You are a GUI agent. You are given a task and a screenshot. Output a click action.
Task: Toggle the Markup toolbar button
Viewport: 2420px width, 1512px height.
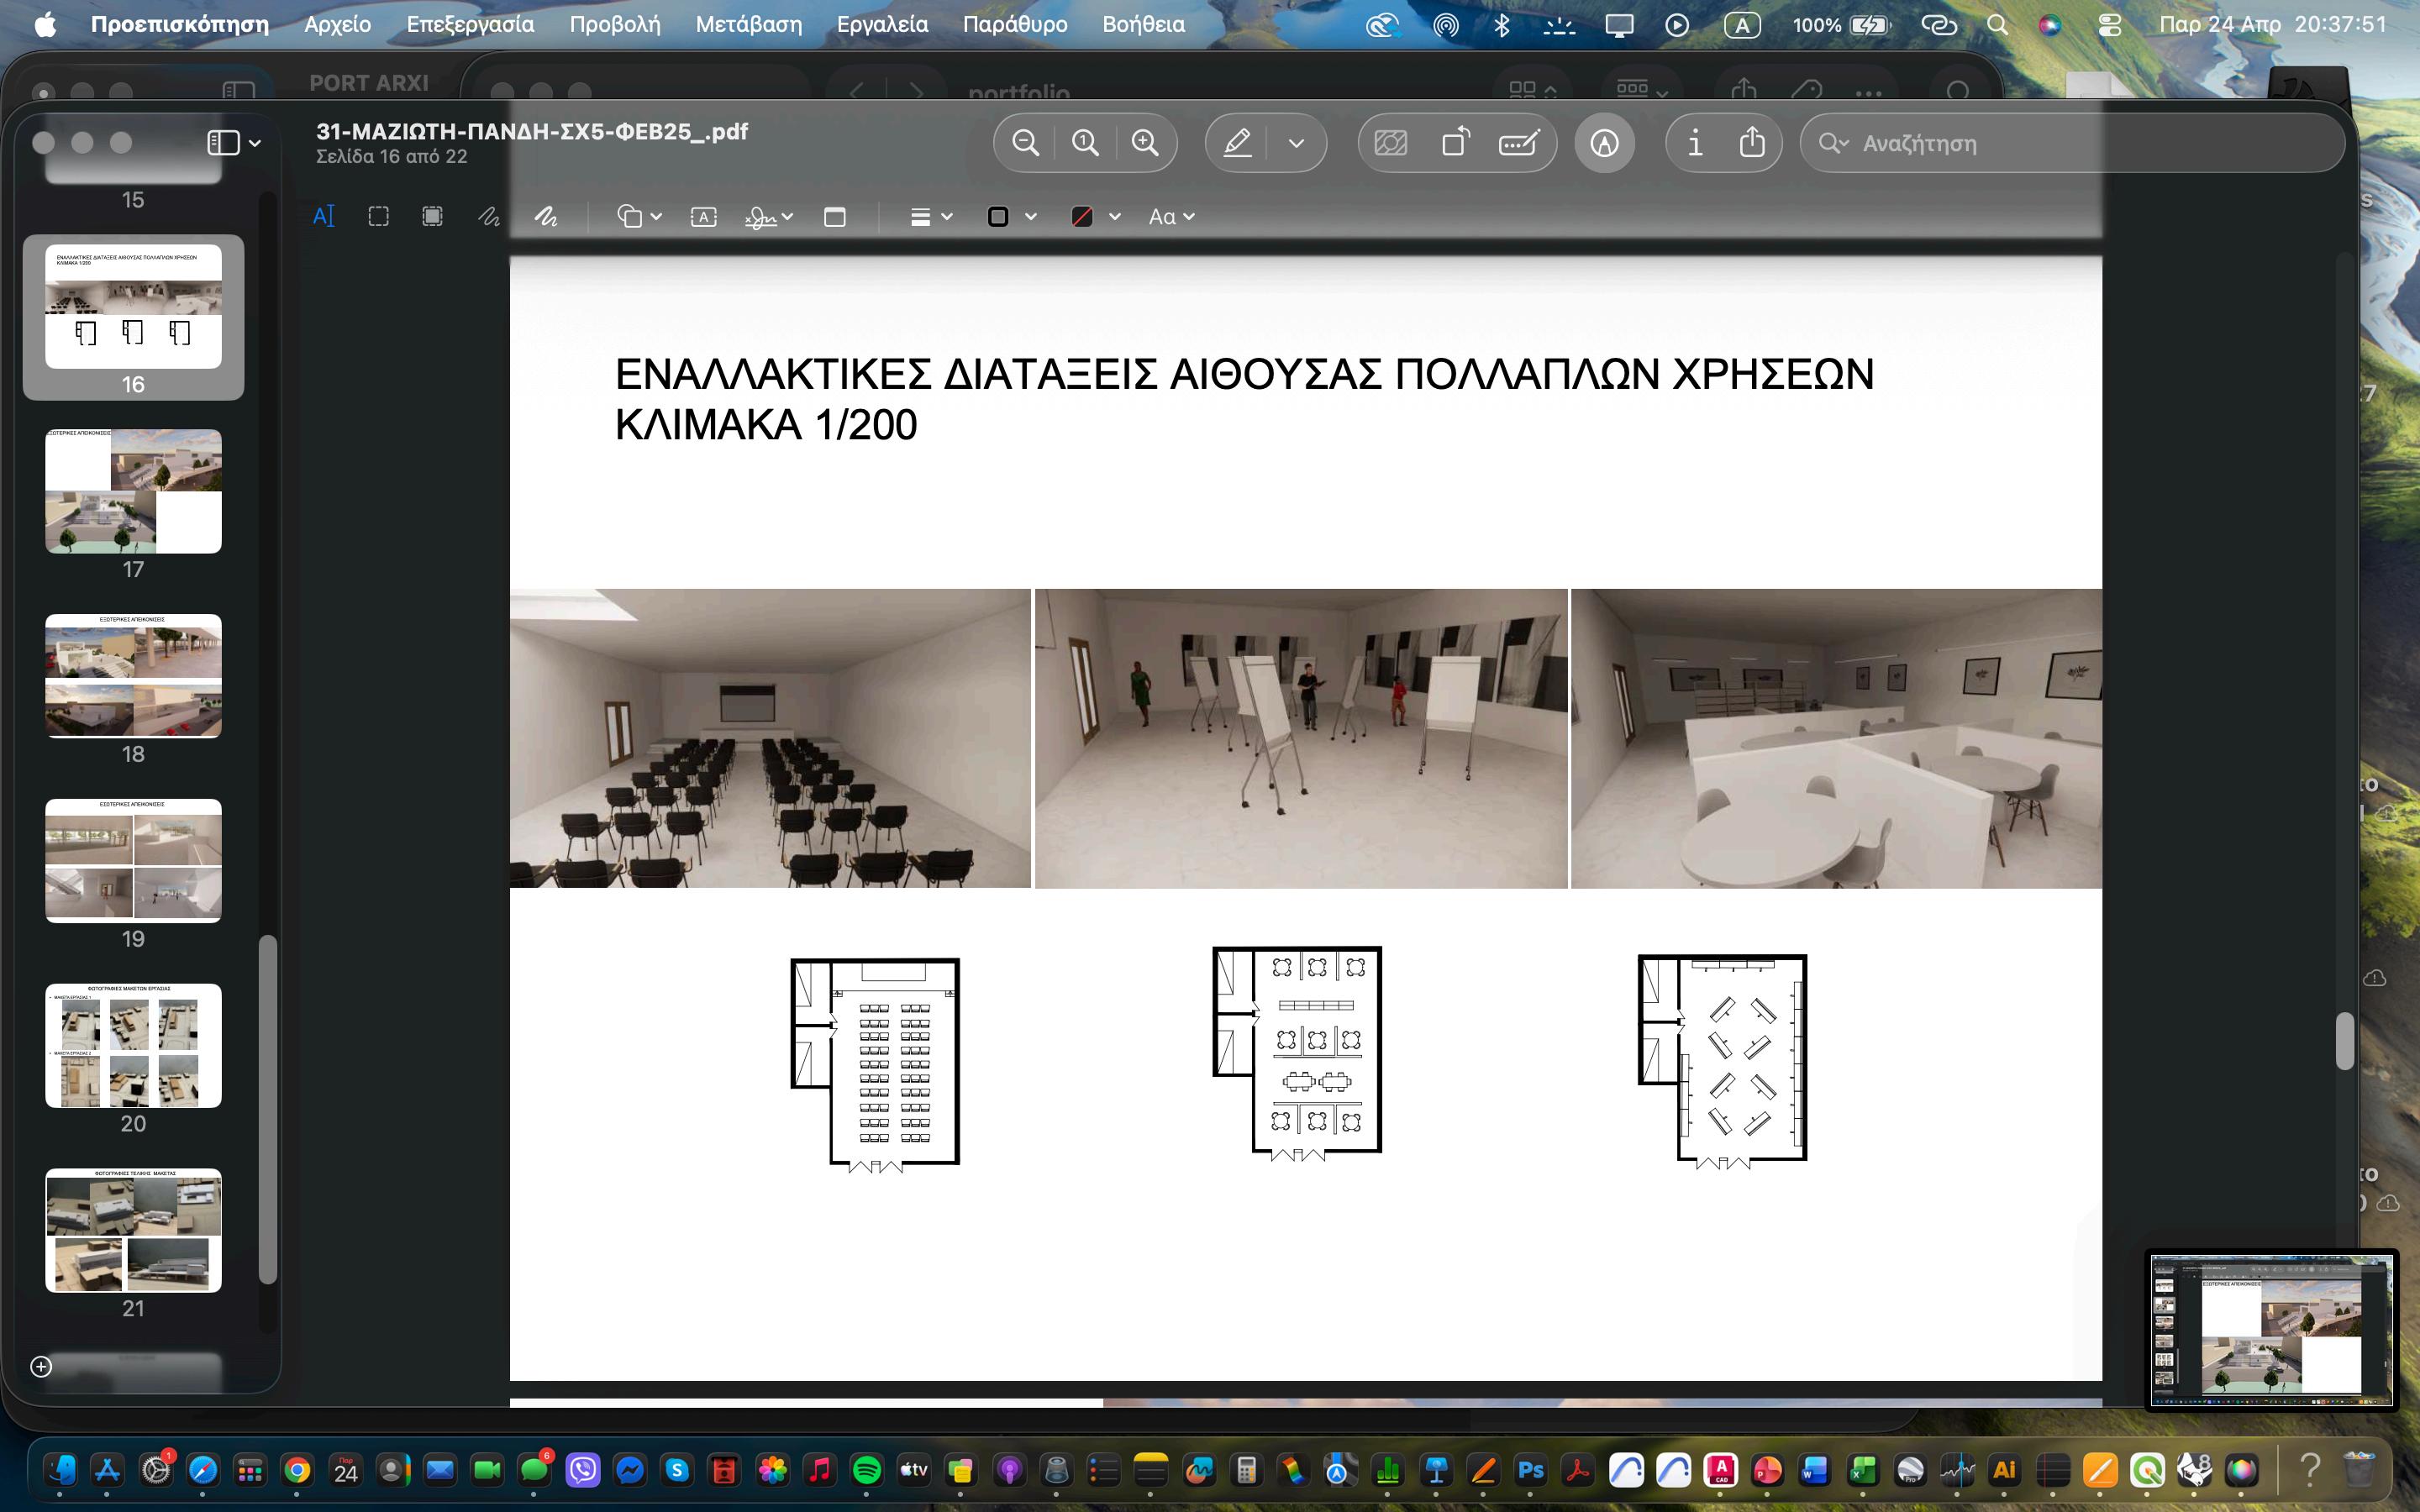pyautogui.click(x=1604, y=143)
